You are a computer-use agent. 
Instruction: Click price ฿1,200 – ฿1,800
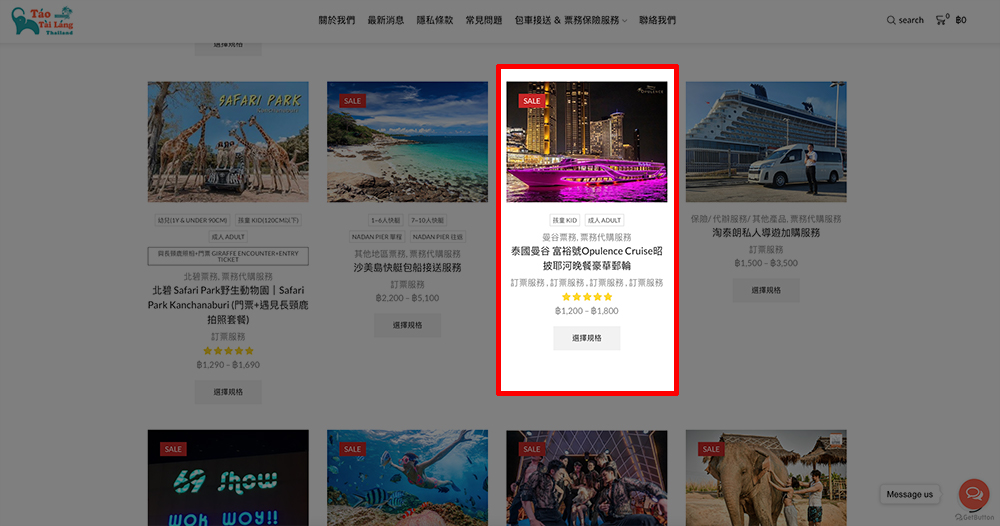tap(587, 311)
